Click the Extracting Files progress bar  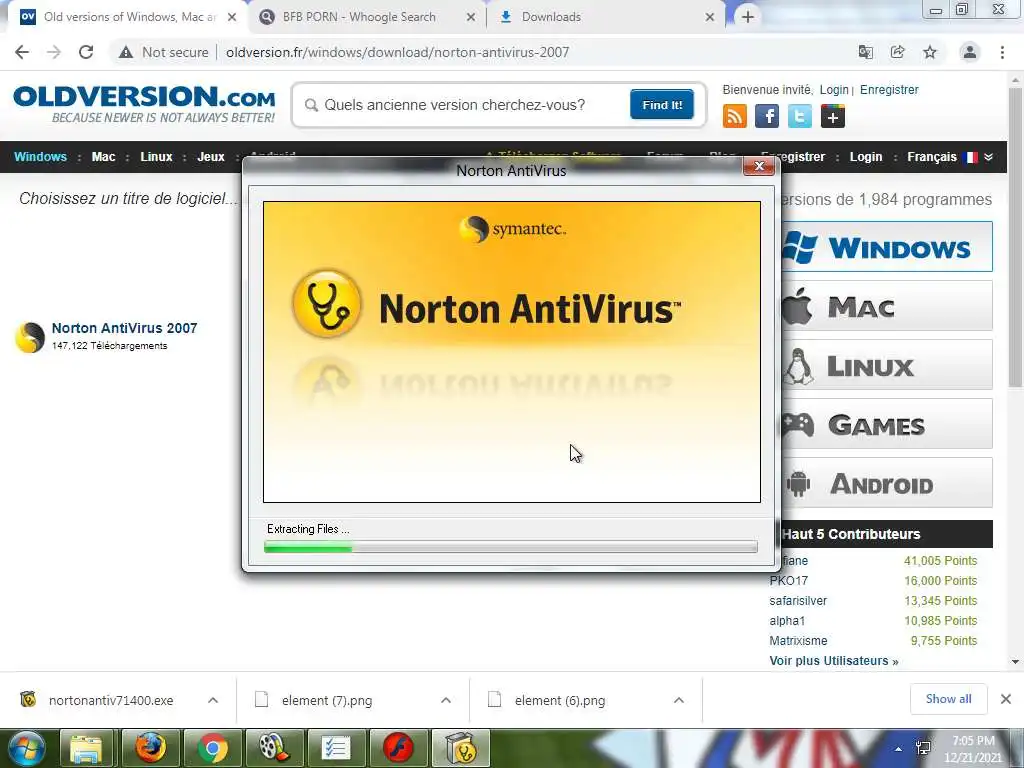click(511, 547)
